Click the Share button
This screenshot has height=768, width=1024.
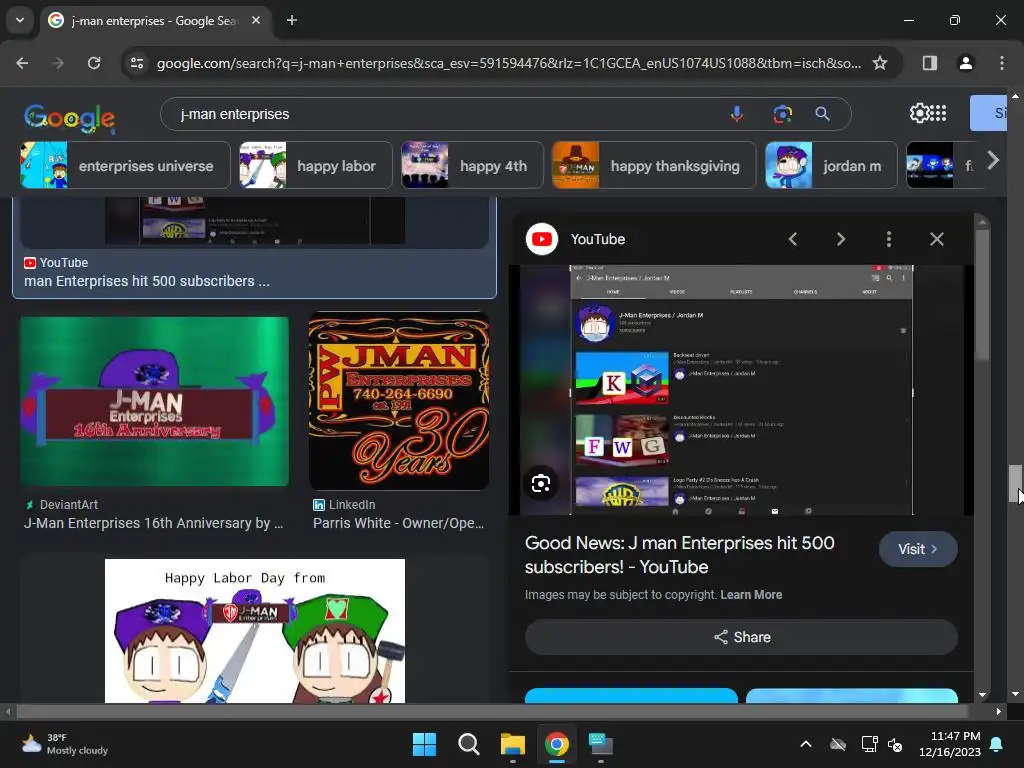[741, 637]
